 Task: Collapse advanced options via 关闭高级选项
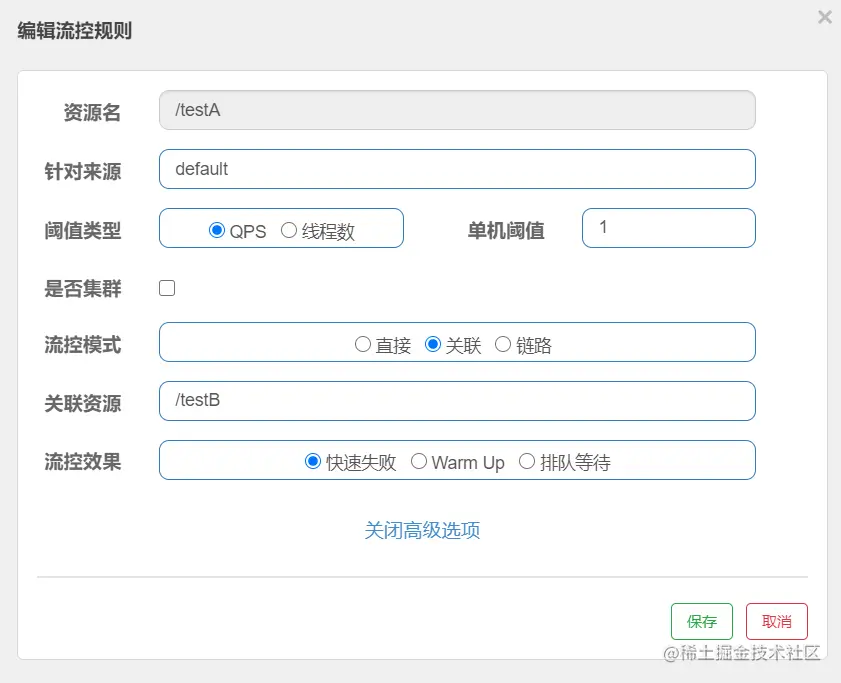(422, 530)
